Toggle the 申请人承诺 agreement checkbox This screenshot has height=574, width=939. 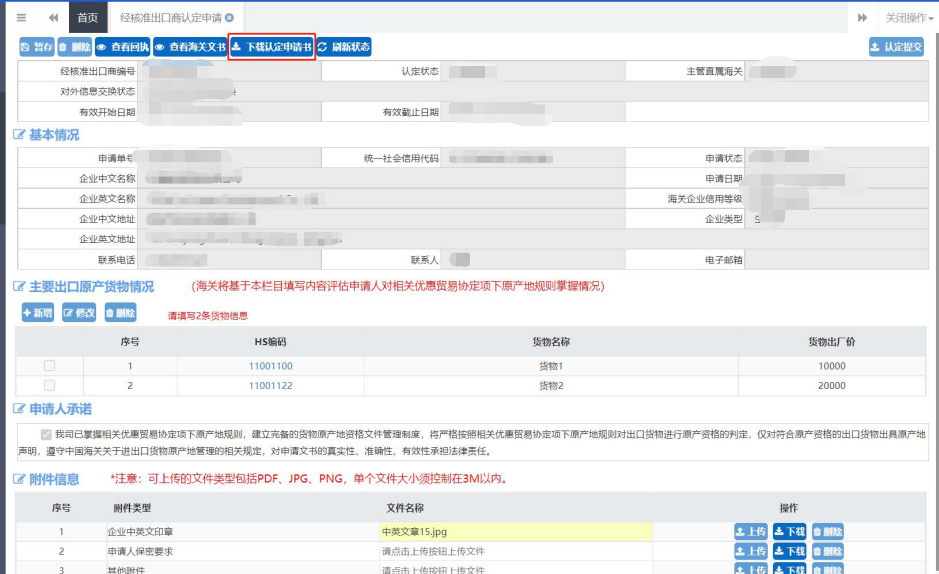(46, 435)
